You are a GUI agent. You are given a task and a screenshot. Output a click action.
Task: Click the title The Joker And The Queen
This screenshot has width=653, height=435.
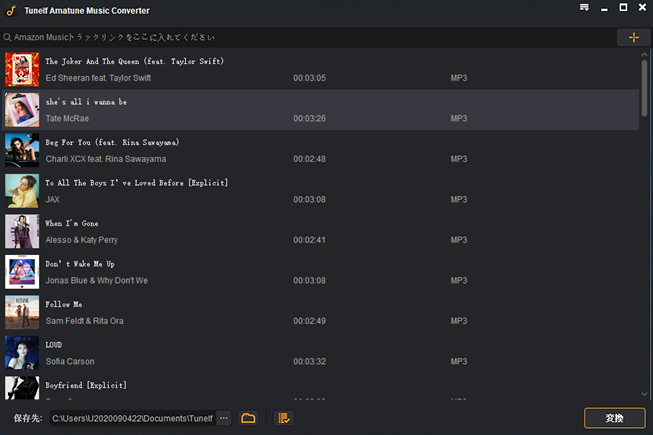[135, 61]
